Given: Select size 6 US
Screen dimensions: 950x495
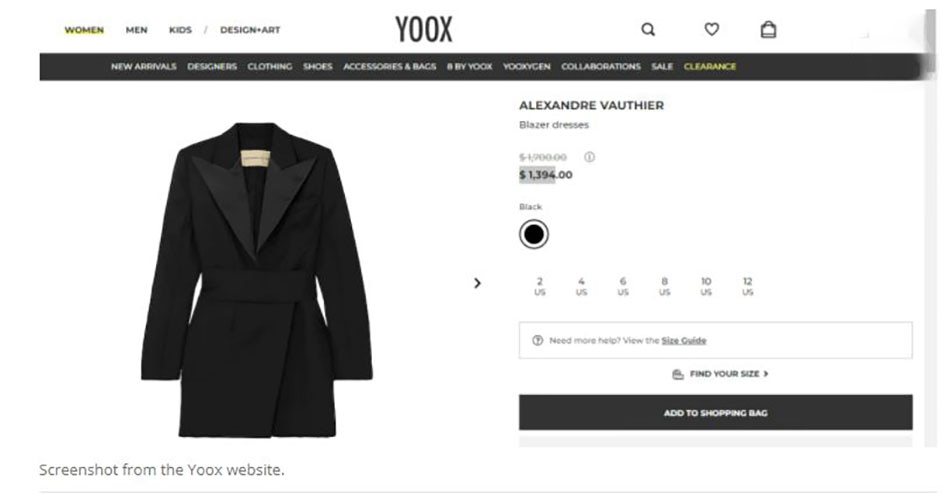Looking at the screenshot, I should click(623, 286).
